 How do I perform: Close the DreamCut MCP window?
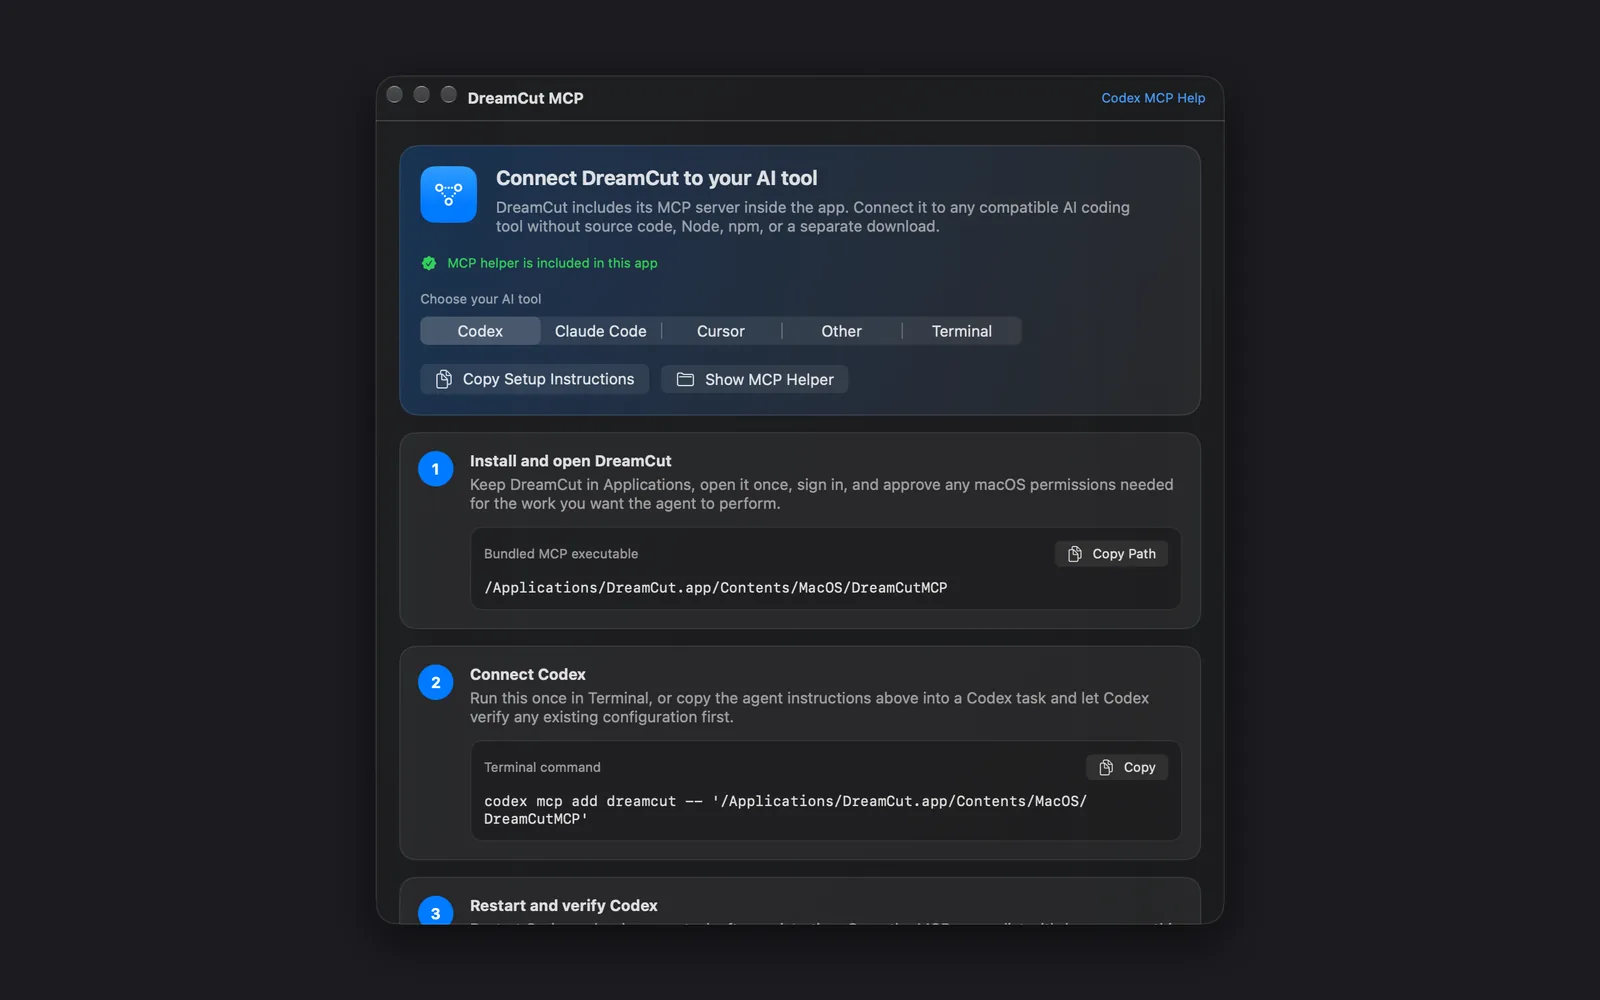394,94
